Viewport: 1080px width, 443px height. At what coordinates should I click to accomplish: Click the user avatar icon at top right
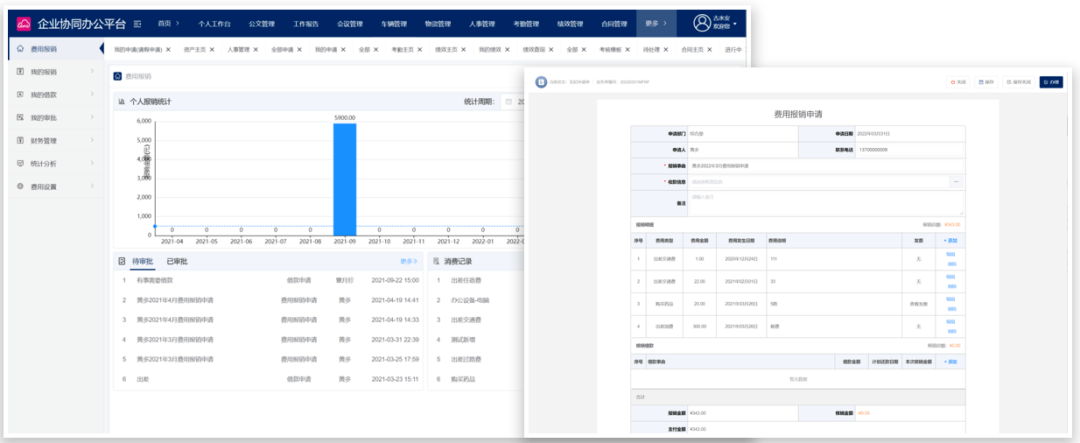tap(701, 22)
